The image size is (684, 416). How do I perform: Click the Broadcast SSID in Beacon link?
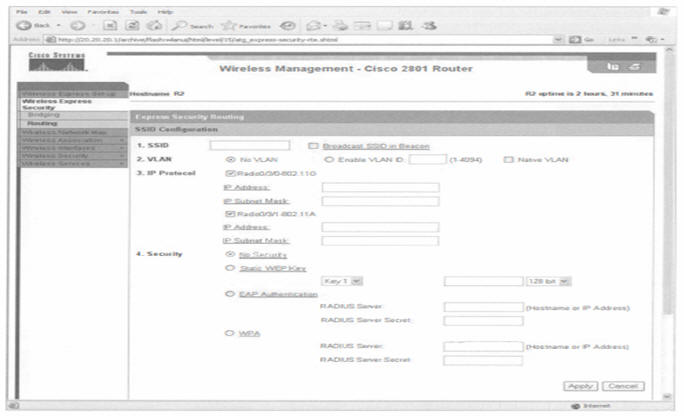tap(376, 146)
